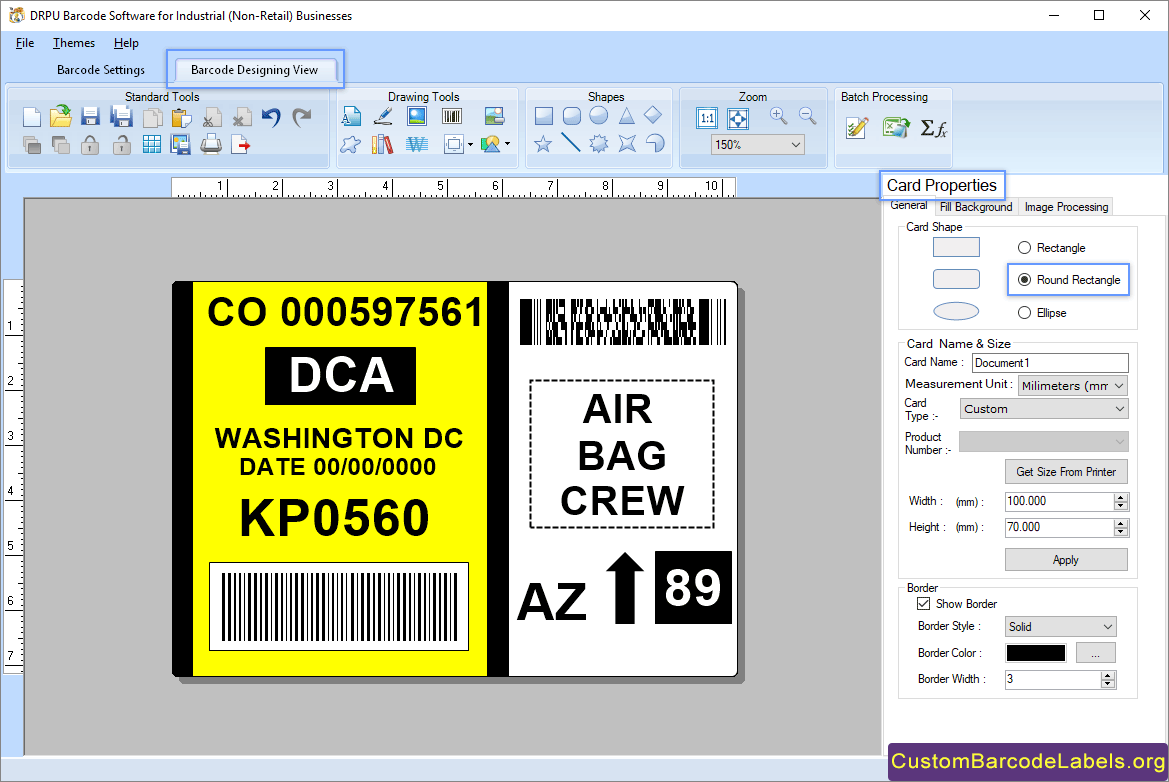Screen dimensions: 1169x782
Task: Zoom out with magnifier minus icon
Action: coord(807,116)
